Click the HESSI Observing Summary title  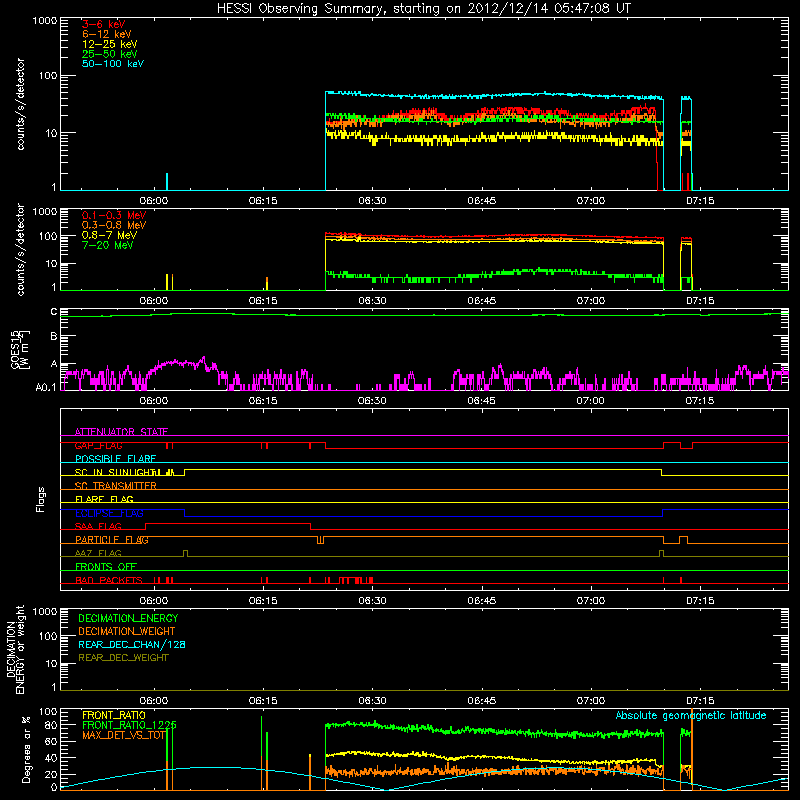coord(423,9)
